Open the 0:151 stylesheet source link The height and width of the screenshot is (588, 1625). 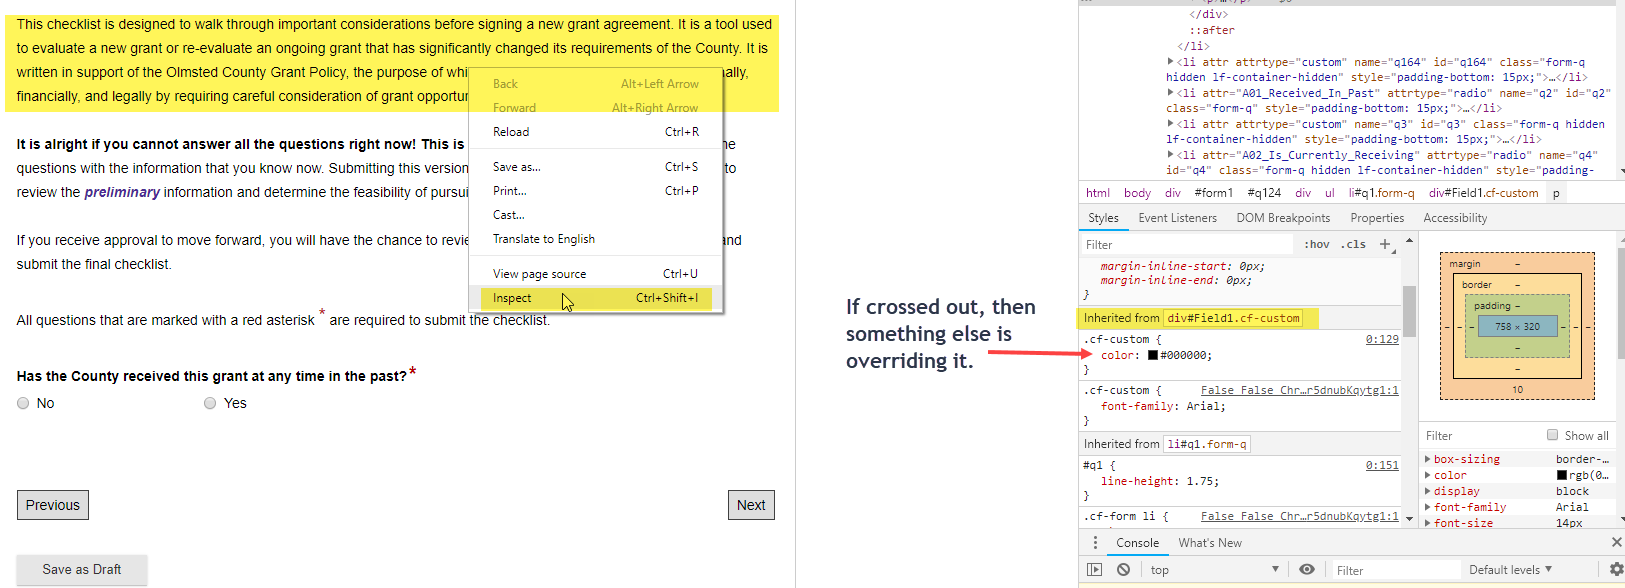click(1382, 466)
